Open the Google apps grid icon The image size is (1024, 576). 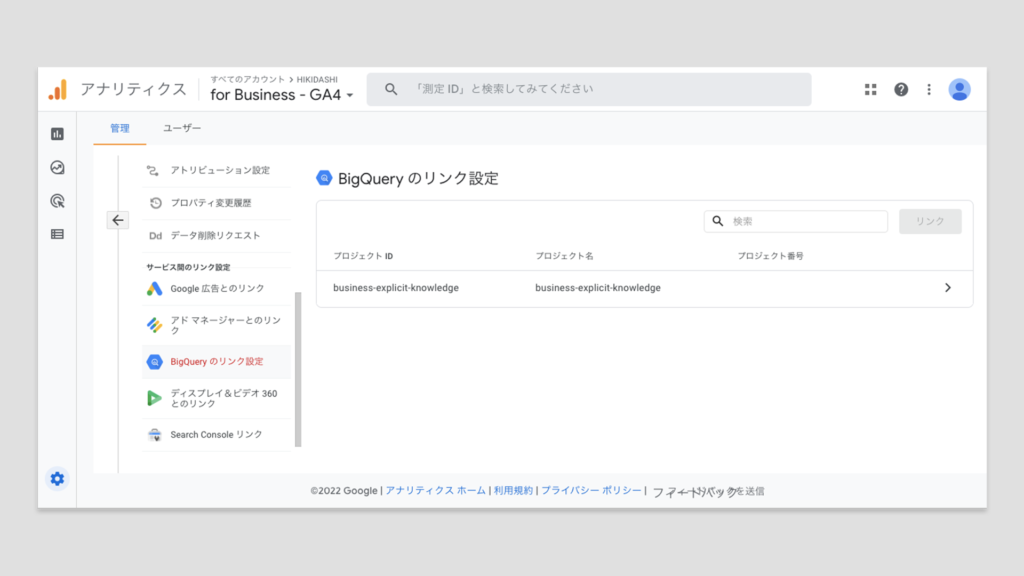tap(870, 90)
